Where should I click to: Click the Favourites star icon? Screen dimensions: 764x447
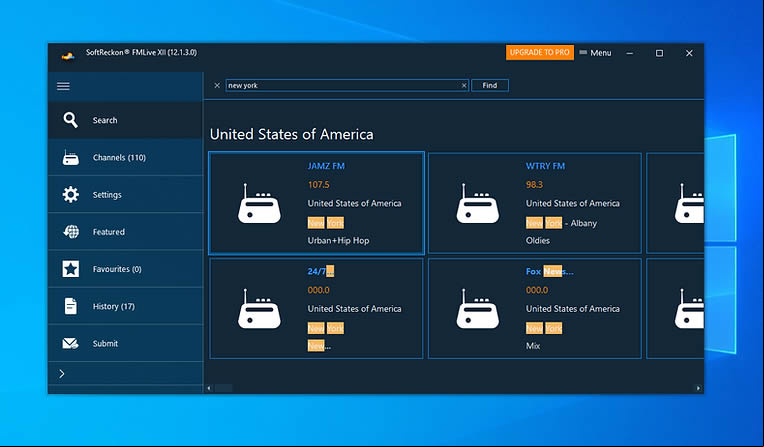71,269
